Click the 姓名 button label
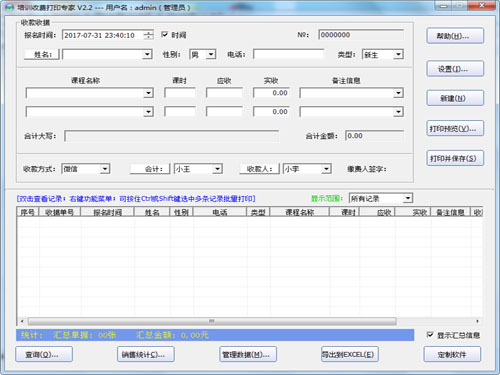The width and height of the screenshot is (500, 375). [x=42, y=54]
